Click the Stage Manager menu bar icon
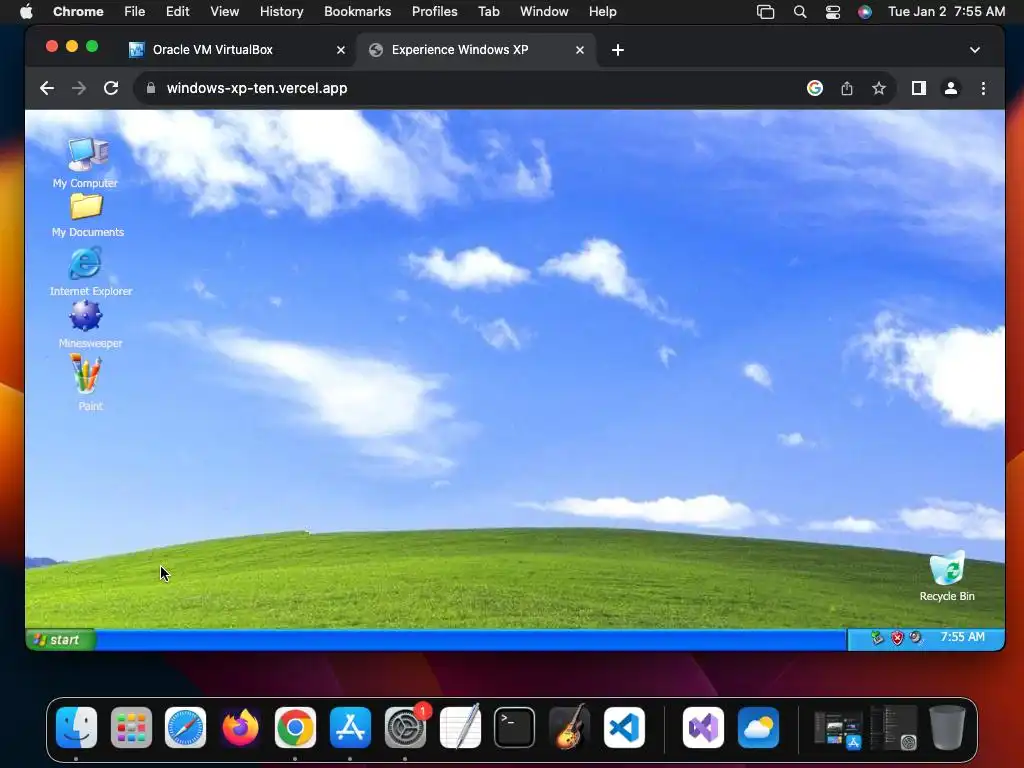The width and height of the screenshot is (1024, 768). coord(765,12)
